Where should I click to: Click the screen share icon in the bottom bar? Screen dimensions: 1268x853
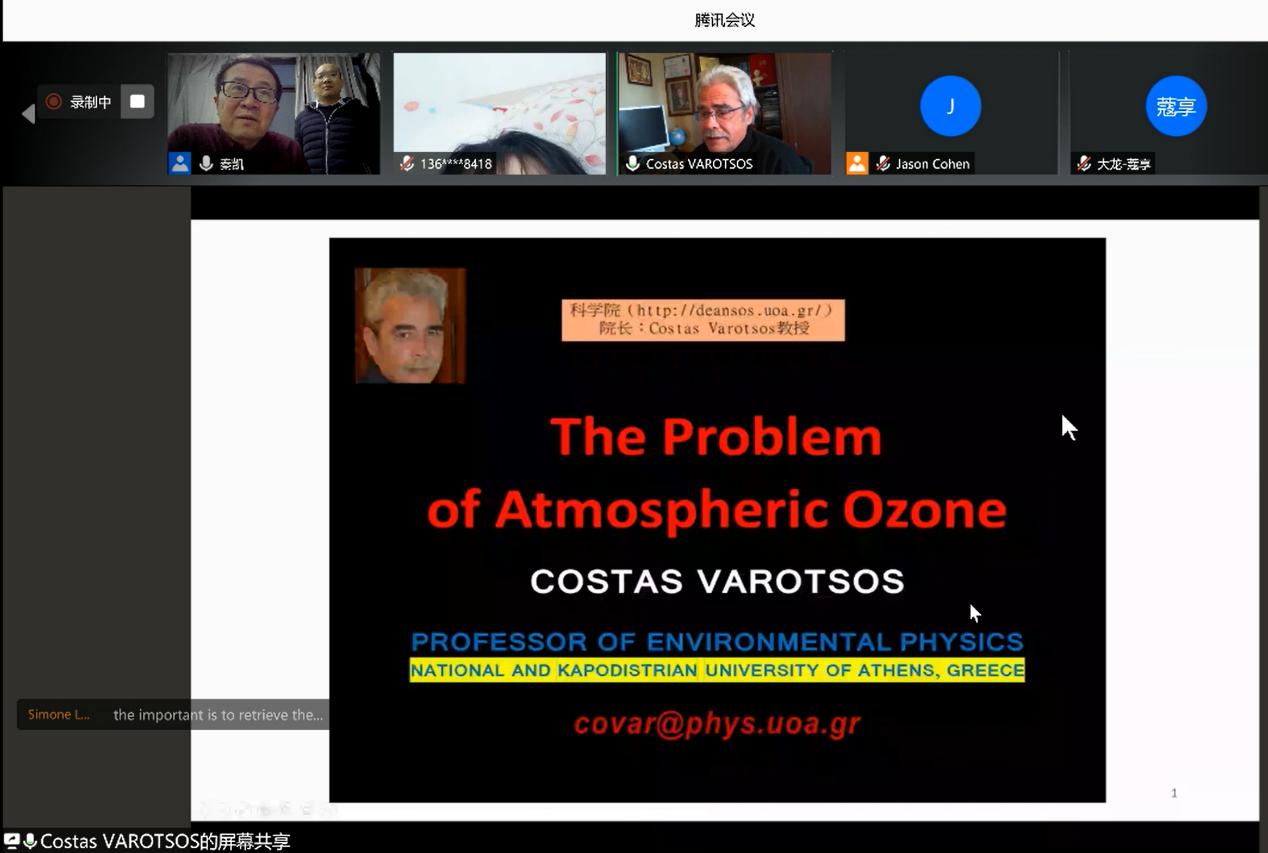click(x=12, y=841)
